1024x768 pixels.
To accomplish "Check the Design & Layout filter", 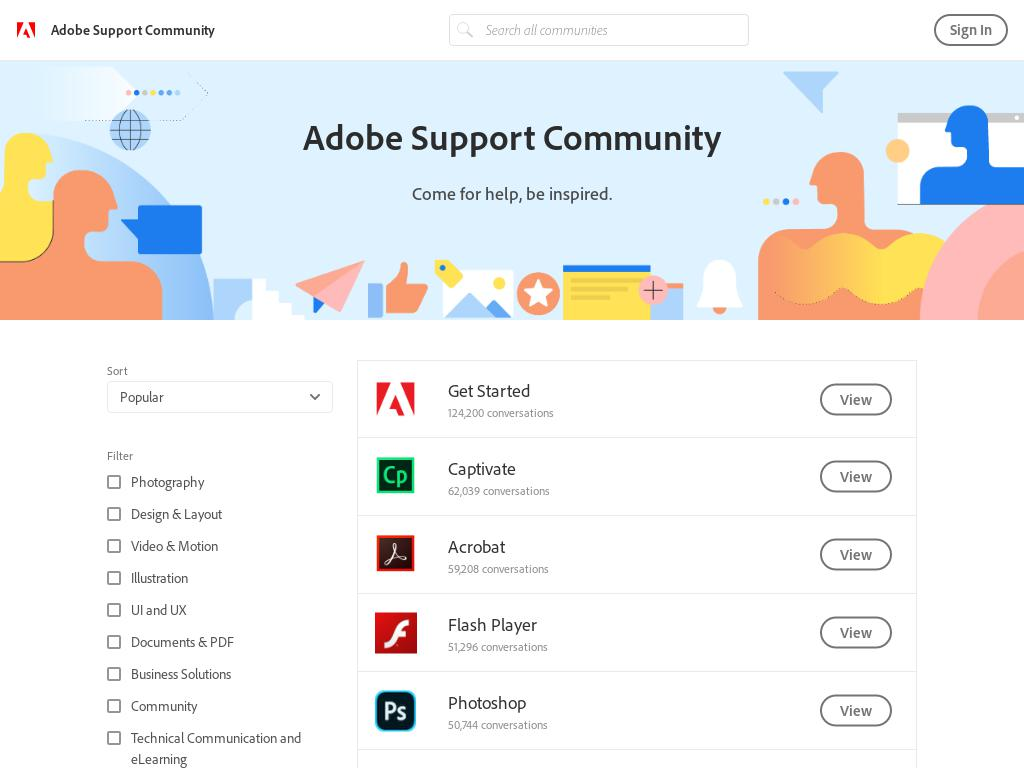I will (114, 514).
